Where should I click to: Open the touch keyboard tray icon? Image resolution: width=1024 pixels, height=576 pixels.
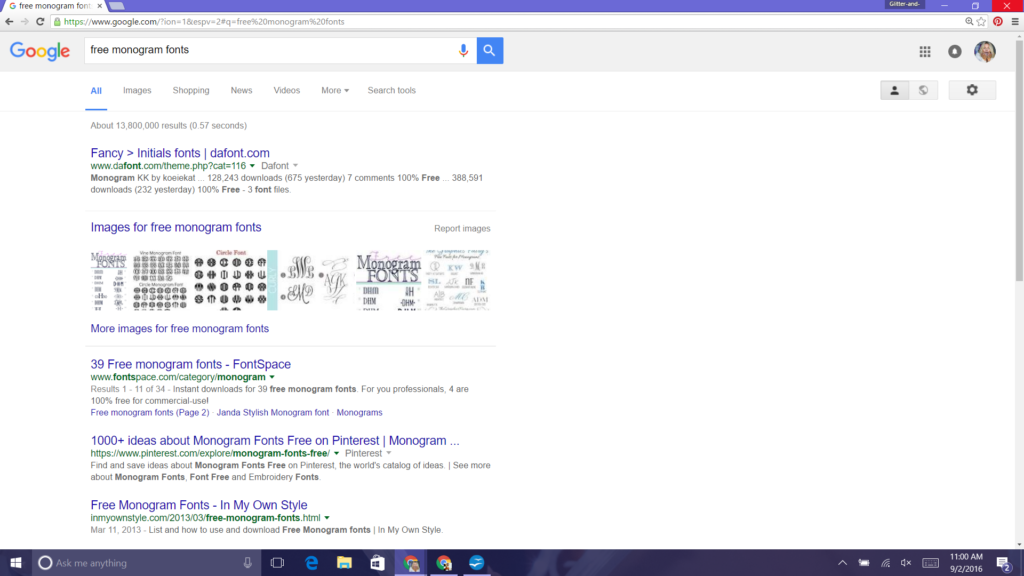(931, 563)
